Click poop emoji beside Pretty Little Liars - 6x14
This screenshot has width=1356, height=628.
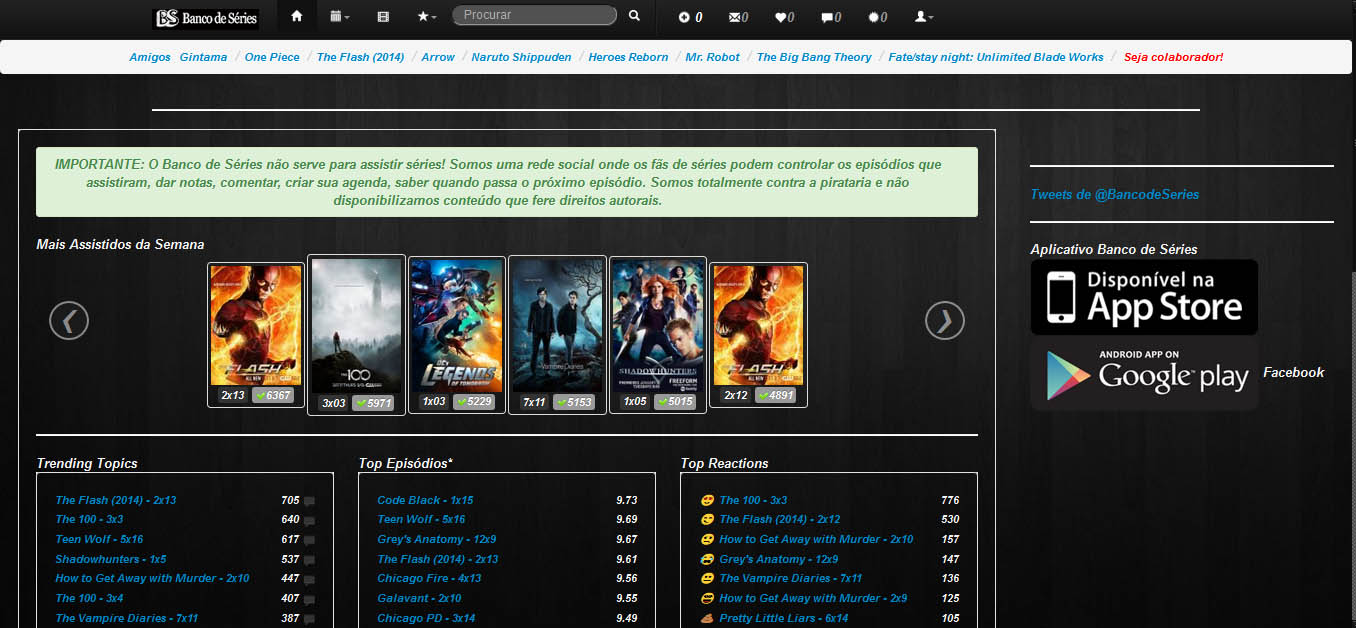(708, 618)
